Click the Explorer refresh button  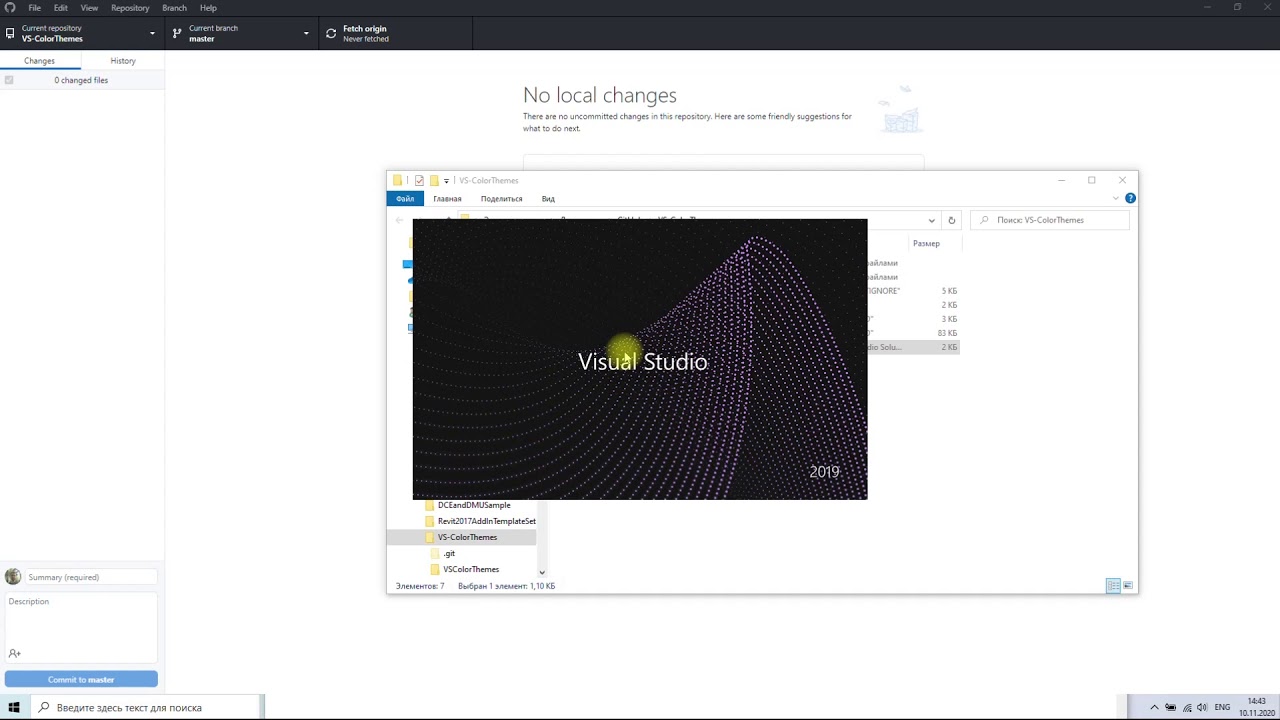(x=952, y=220)
